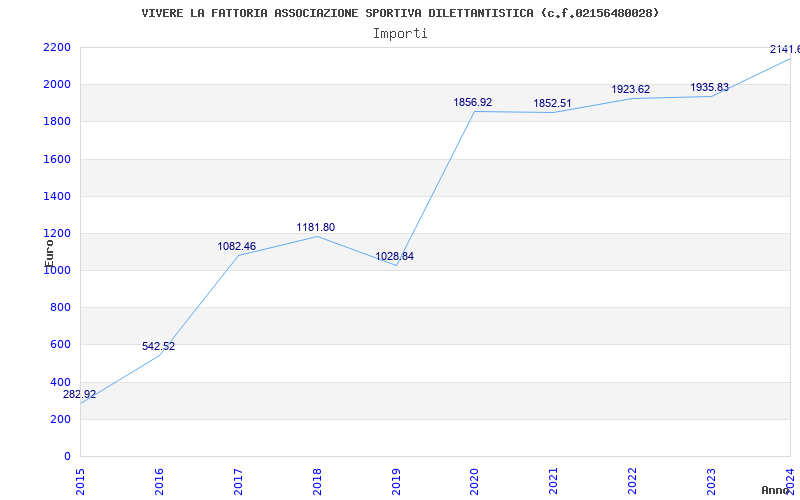Click the 1082.46 data label
Image resolution: width=800 pixels, height=500 pixels.
(x=237, y=246)
